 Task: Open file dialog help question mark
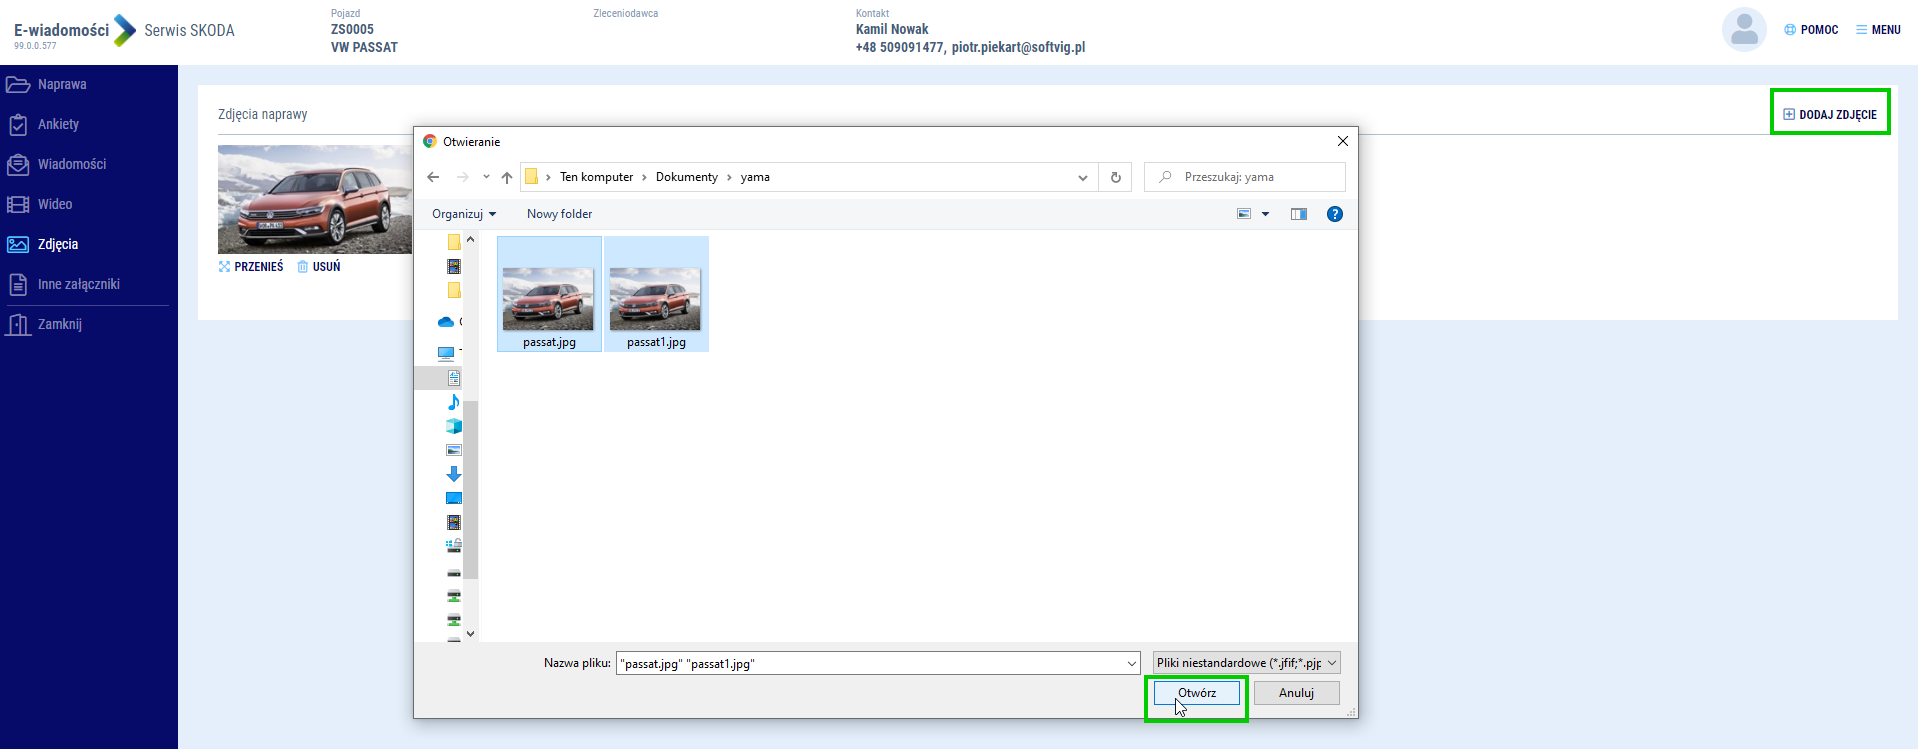coord(1334,214)
